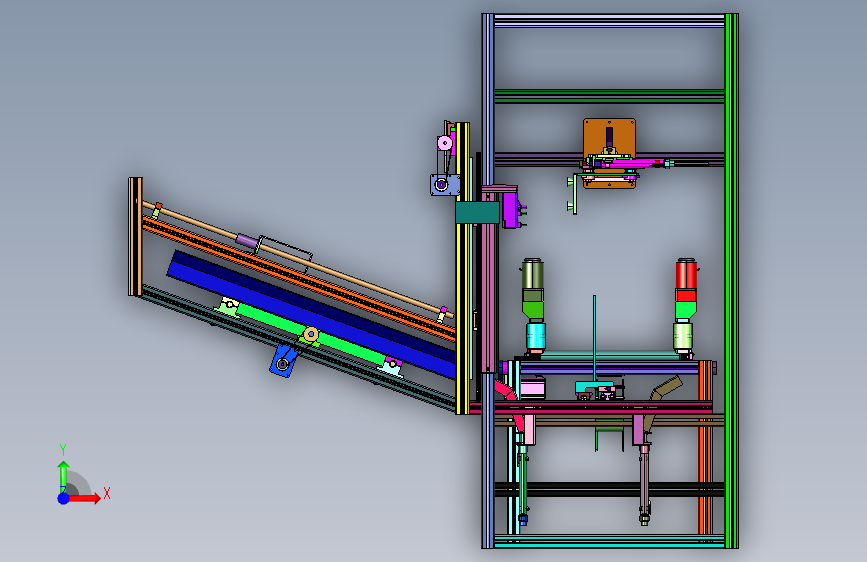Viewport: 867px width, 562px height.
Task: Select the purple sleeve on the tan rod
Action: 247,241
